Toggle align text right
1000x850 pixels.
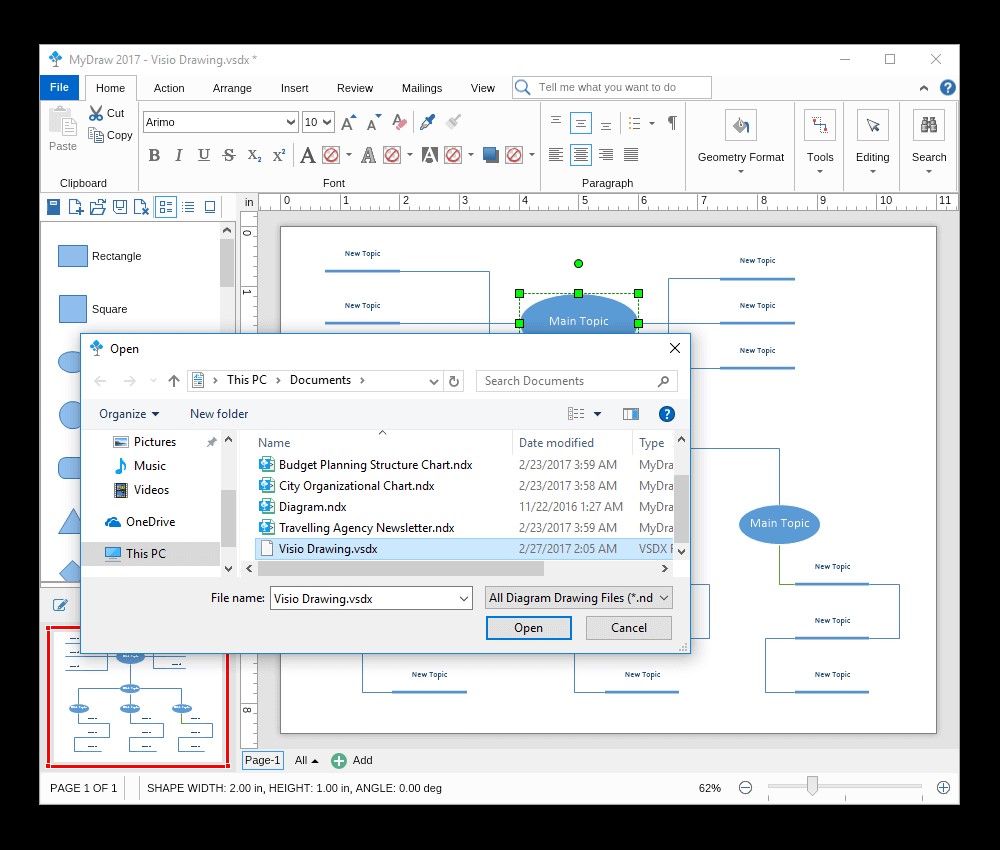606,154
